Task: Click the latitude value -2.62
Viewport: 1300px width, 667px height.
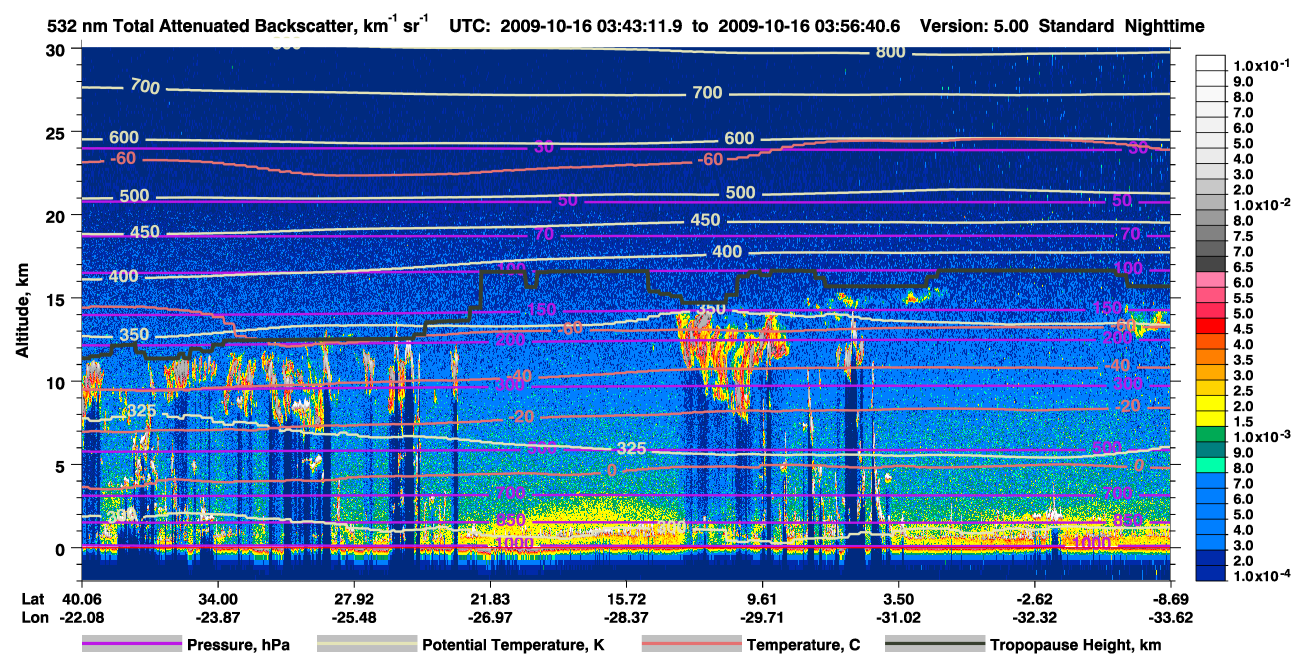Action: (x=1034, y=598)
